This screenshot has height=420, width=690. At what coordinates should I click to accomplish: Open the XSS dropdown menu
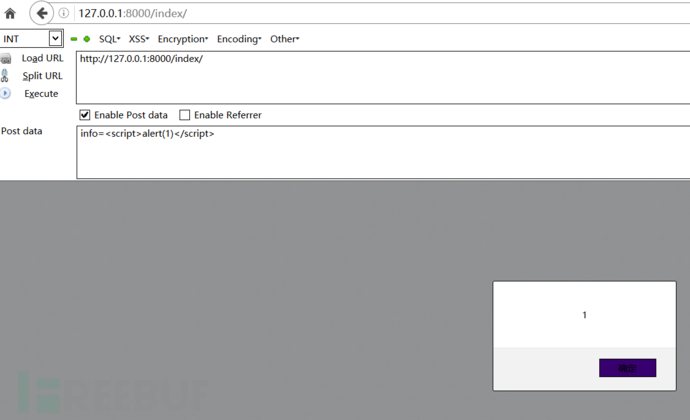tap(139, 39)
